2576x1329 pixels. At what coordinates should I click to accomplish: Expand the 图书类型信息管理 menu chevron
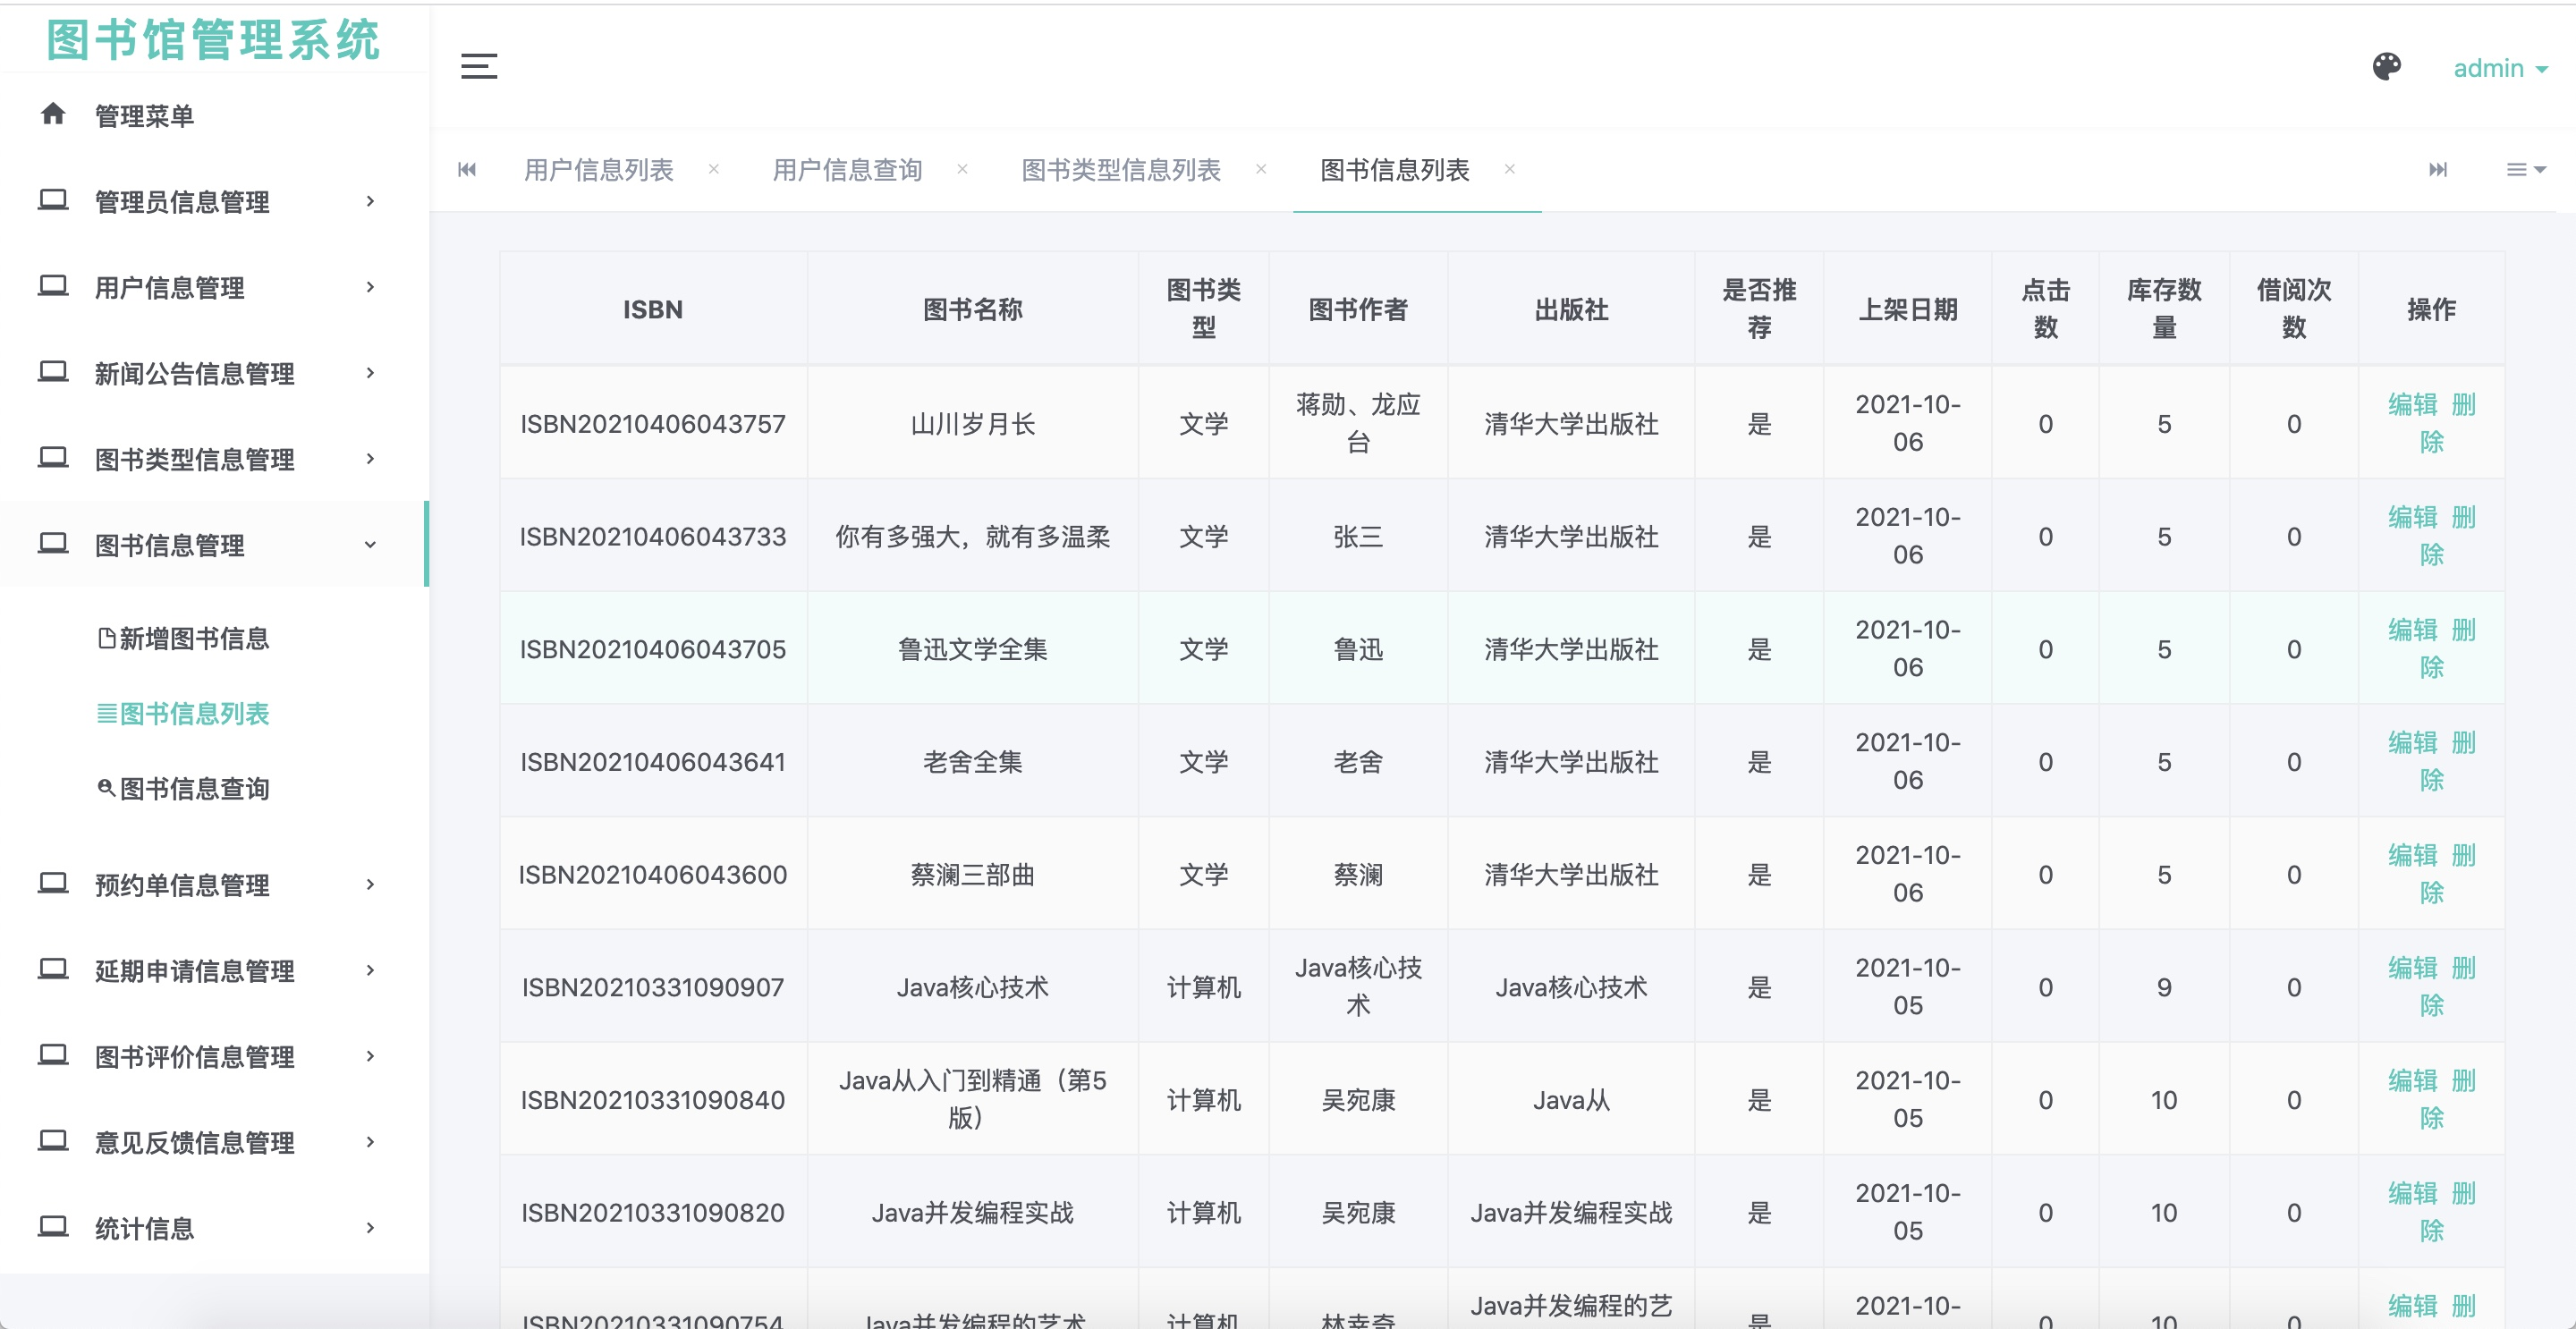click(x=371, y=459)
